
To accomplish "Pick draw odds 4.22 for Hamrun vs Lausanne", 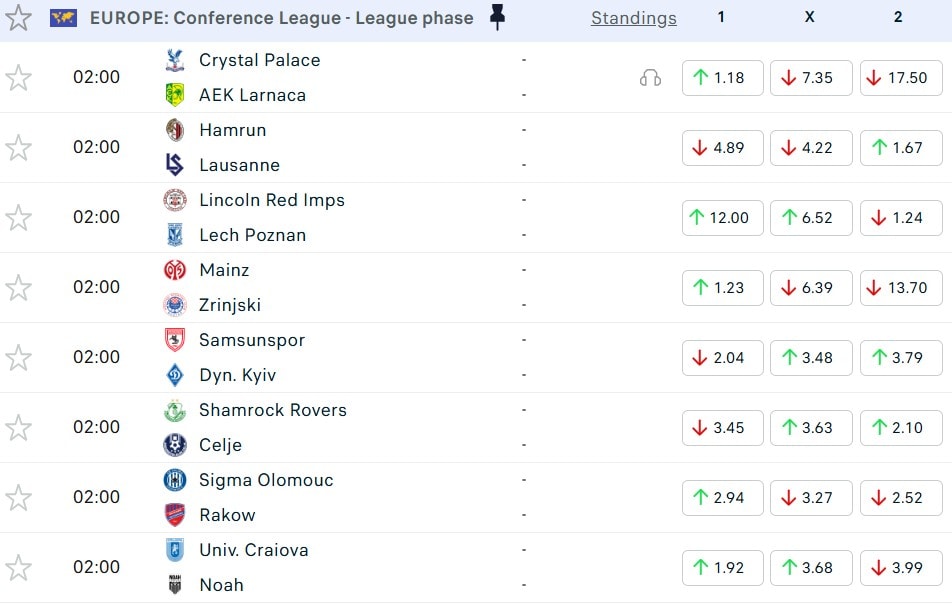I will pyautogui.click(x=810, y=148).
